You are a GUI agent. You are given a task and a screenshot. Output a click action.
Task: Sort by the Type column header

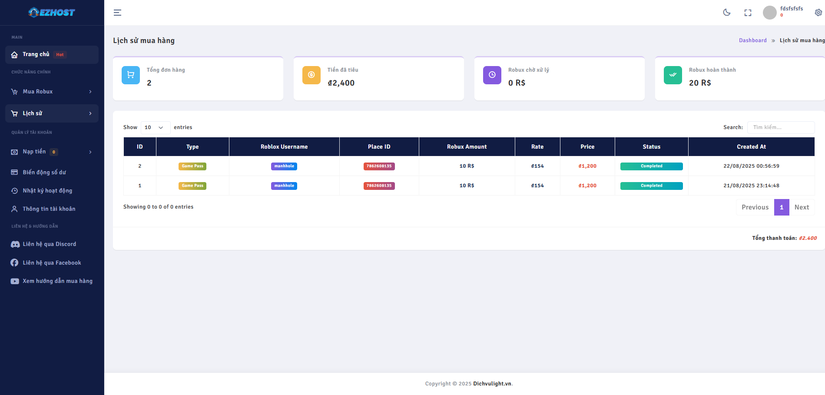193,147
